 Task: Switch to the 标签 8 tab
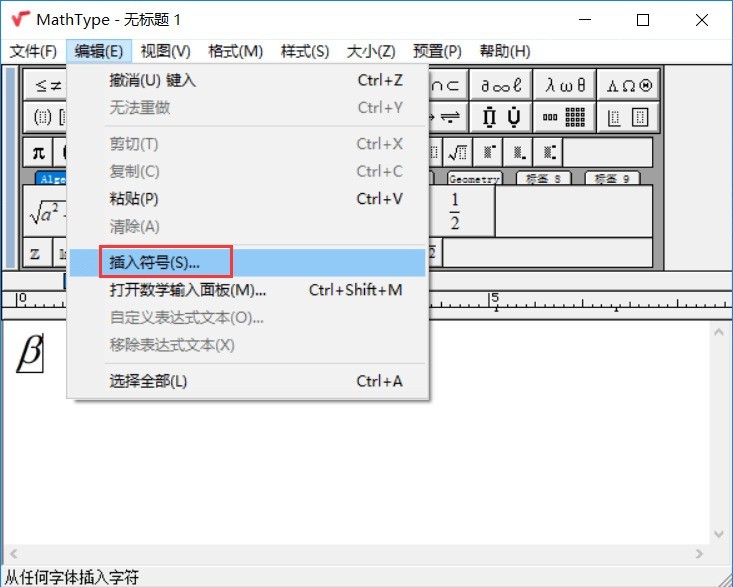click(x=543, y=179)
